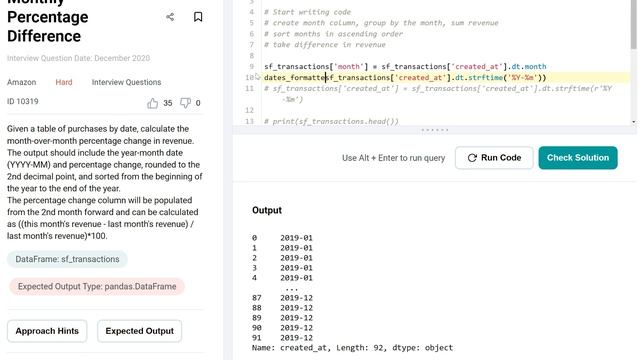Click the code editor vertical scrollbar

[633, 24]
